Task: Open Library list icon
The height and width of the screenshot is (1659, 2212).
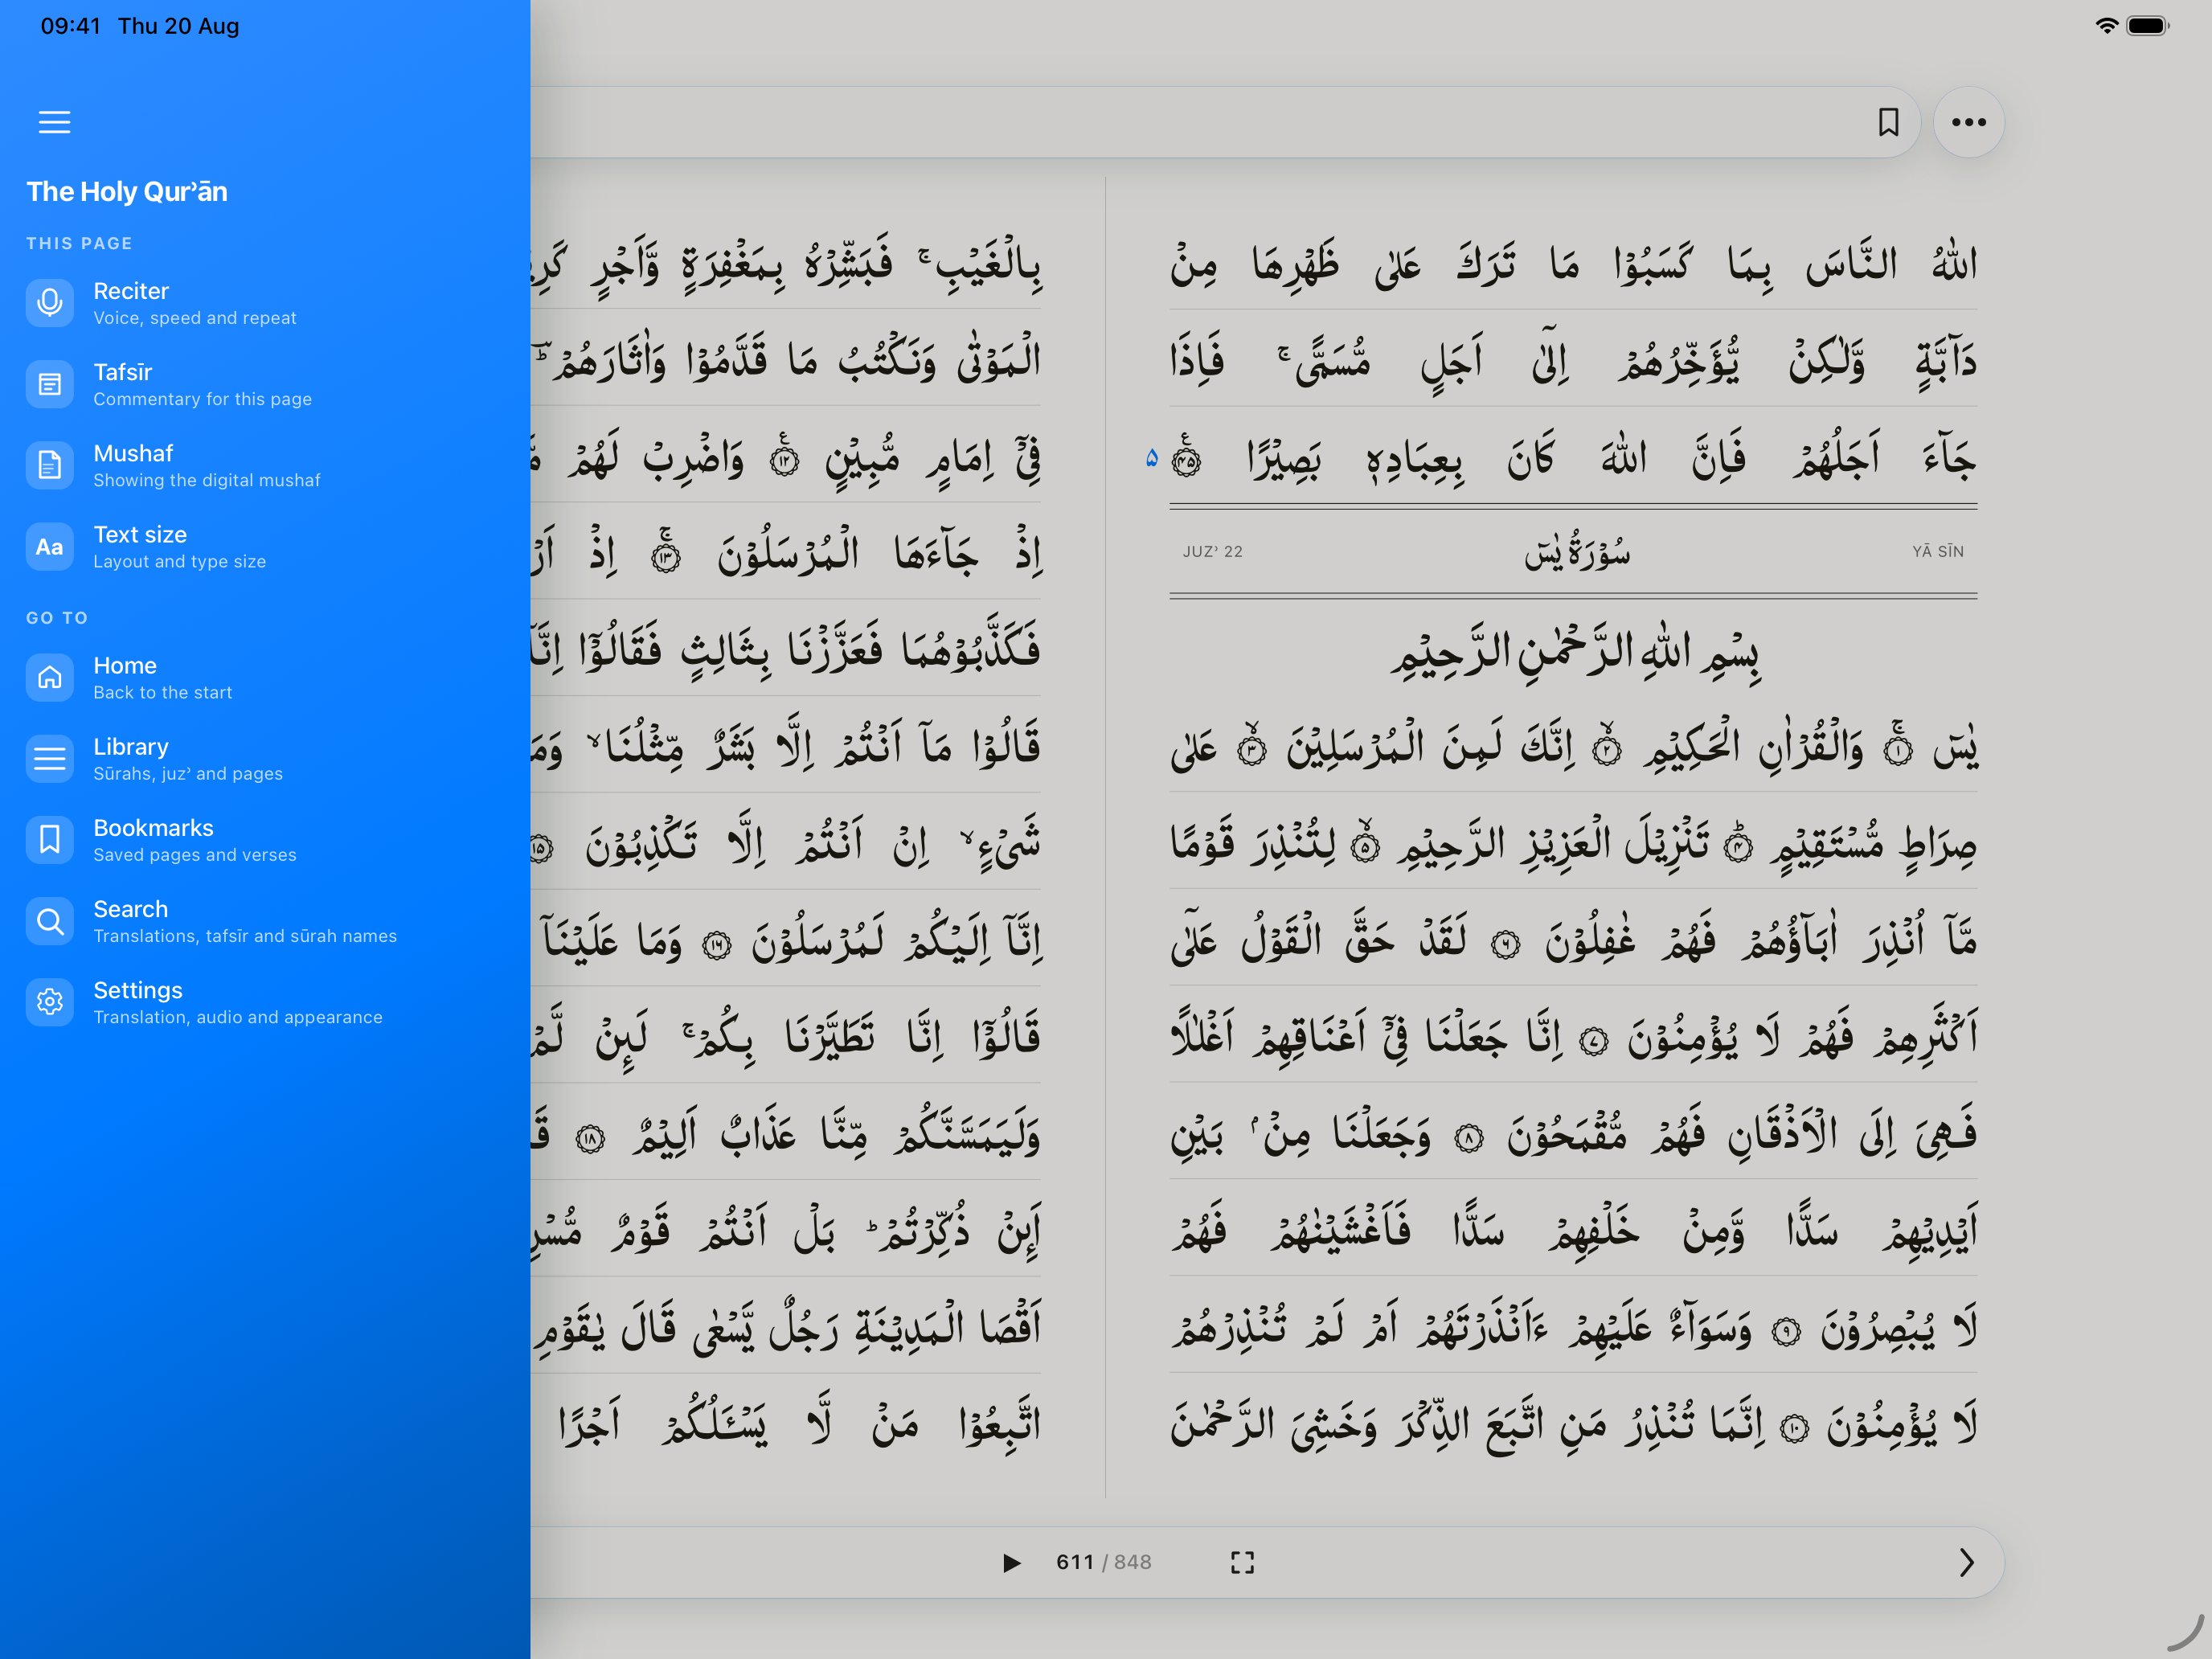Action: tap(50, 759)
